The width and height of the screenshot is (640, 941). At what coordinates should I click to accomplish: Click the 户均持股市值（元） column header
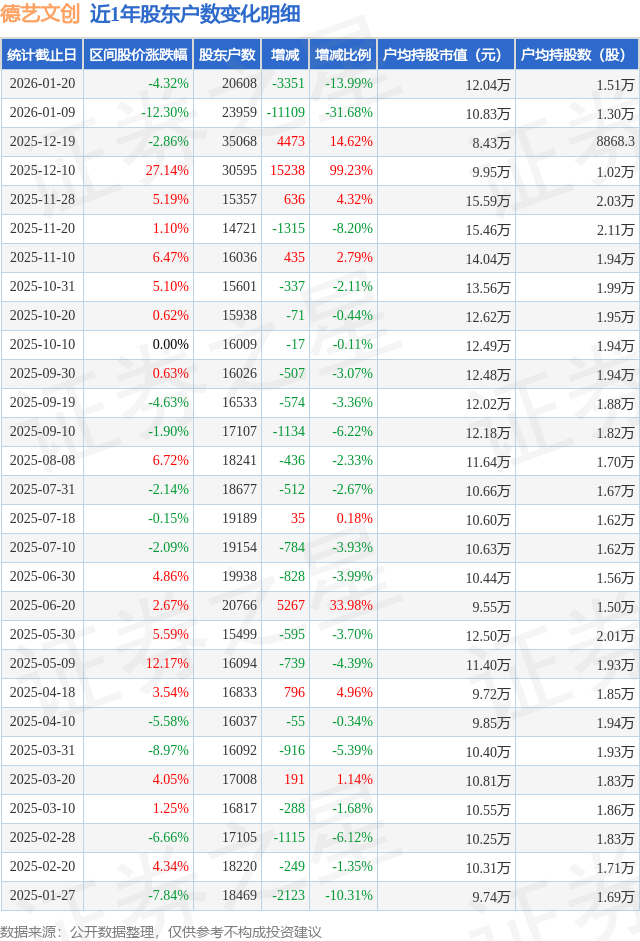coord(444,56)
